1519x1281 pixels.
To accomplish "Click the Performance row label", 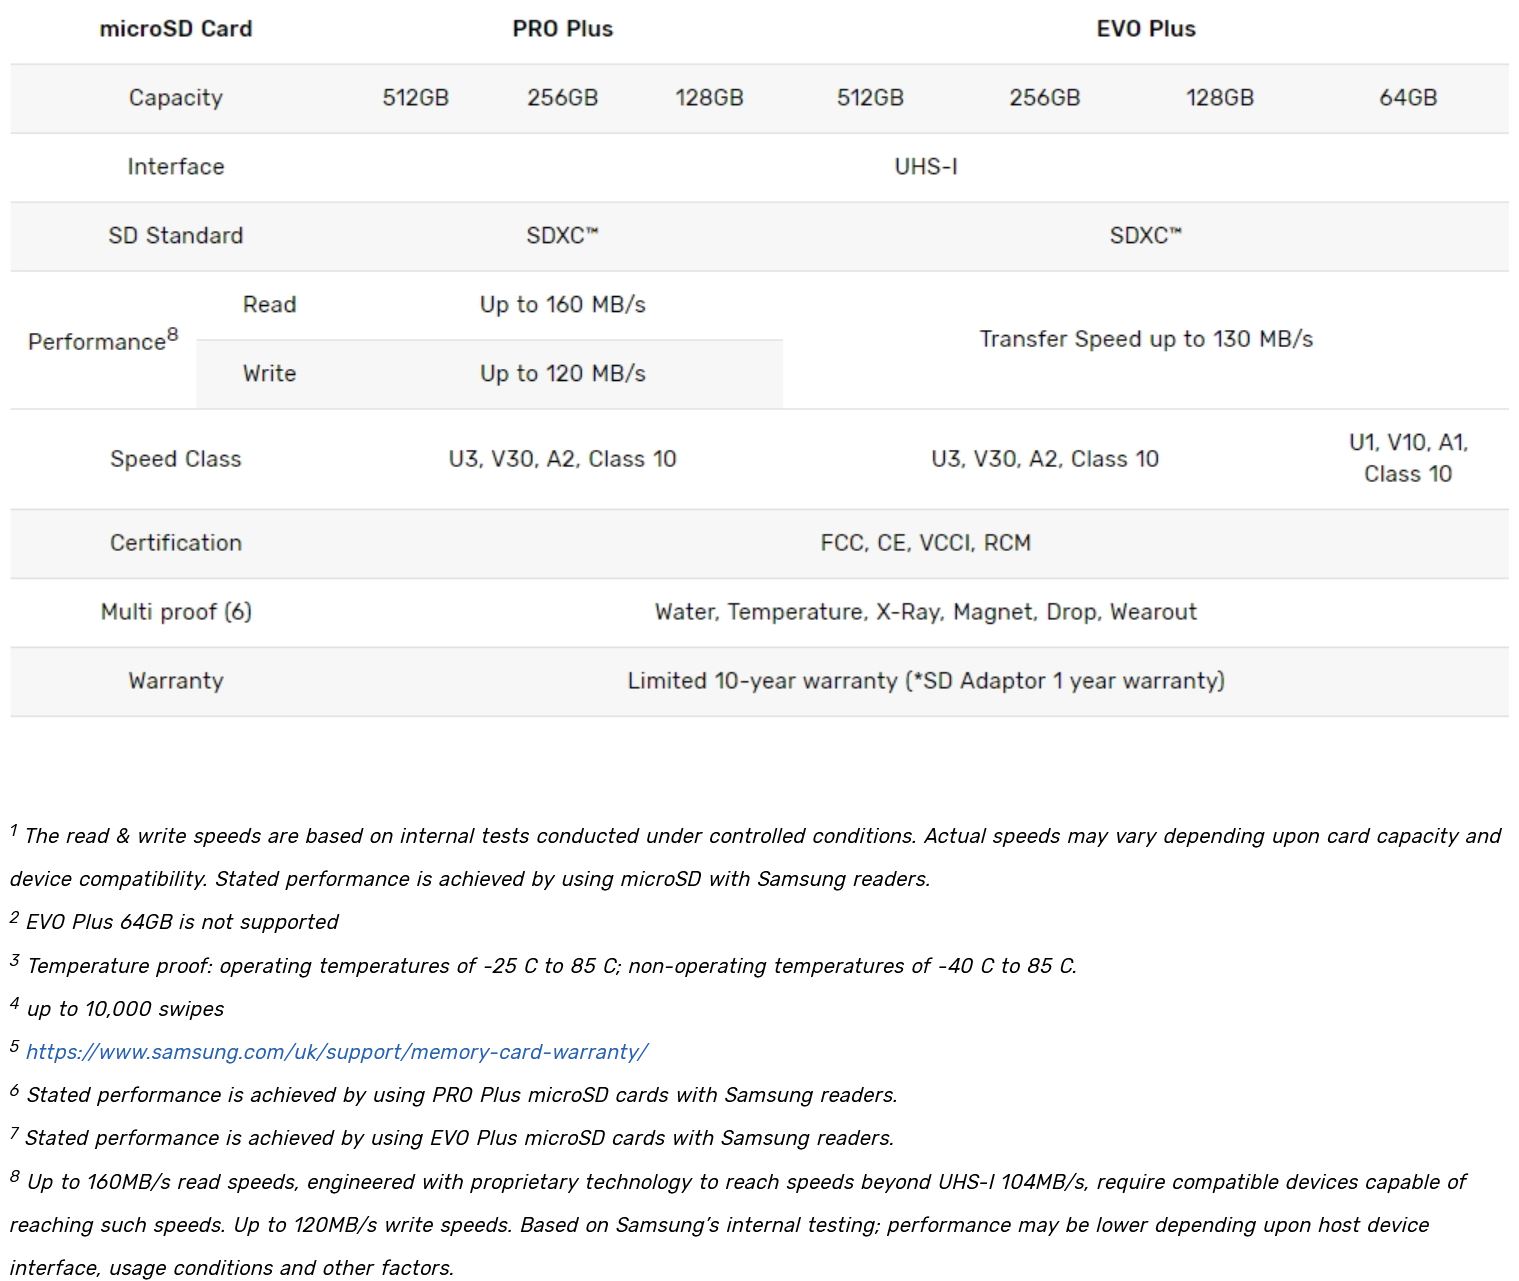I will pos(103,340).
